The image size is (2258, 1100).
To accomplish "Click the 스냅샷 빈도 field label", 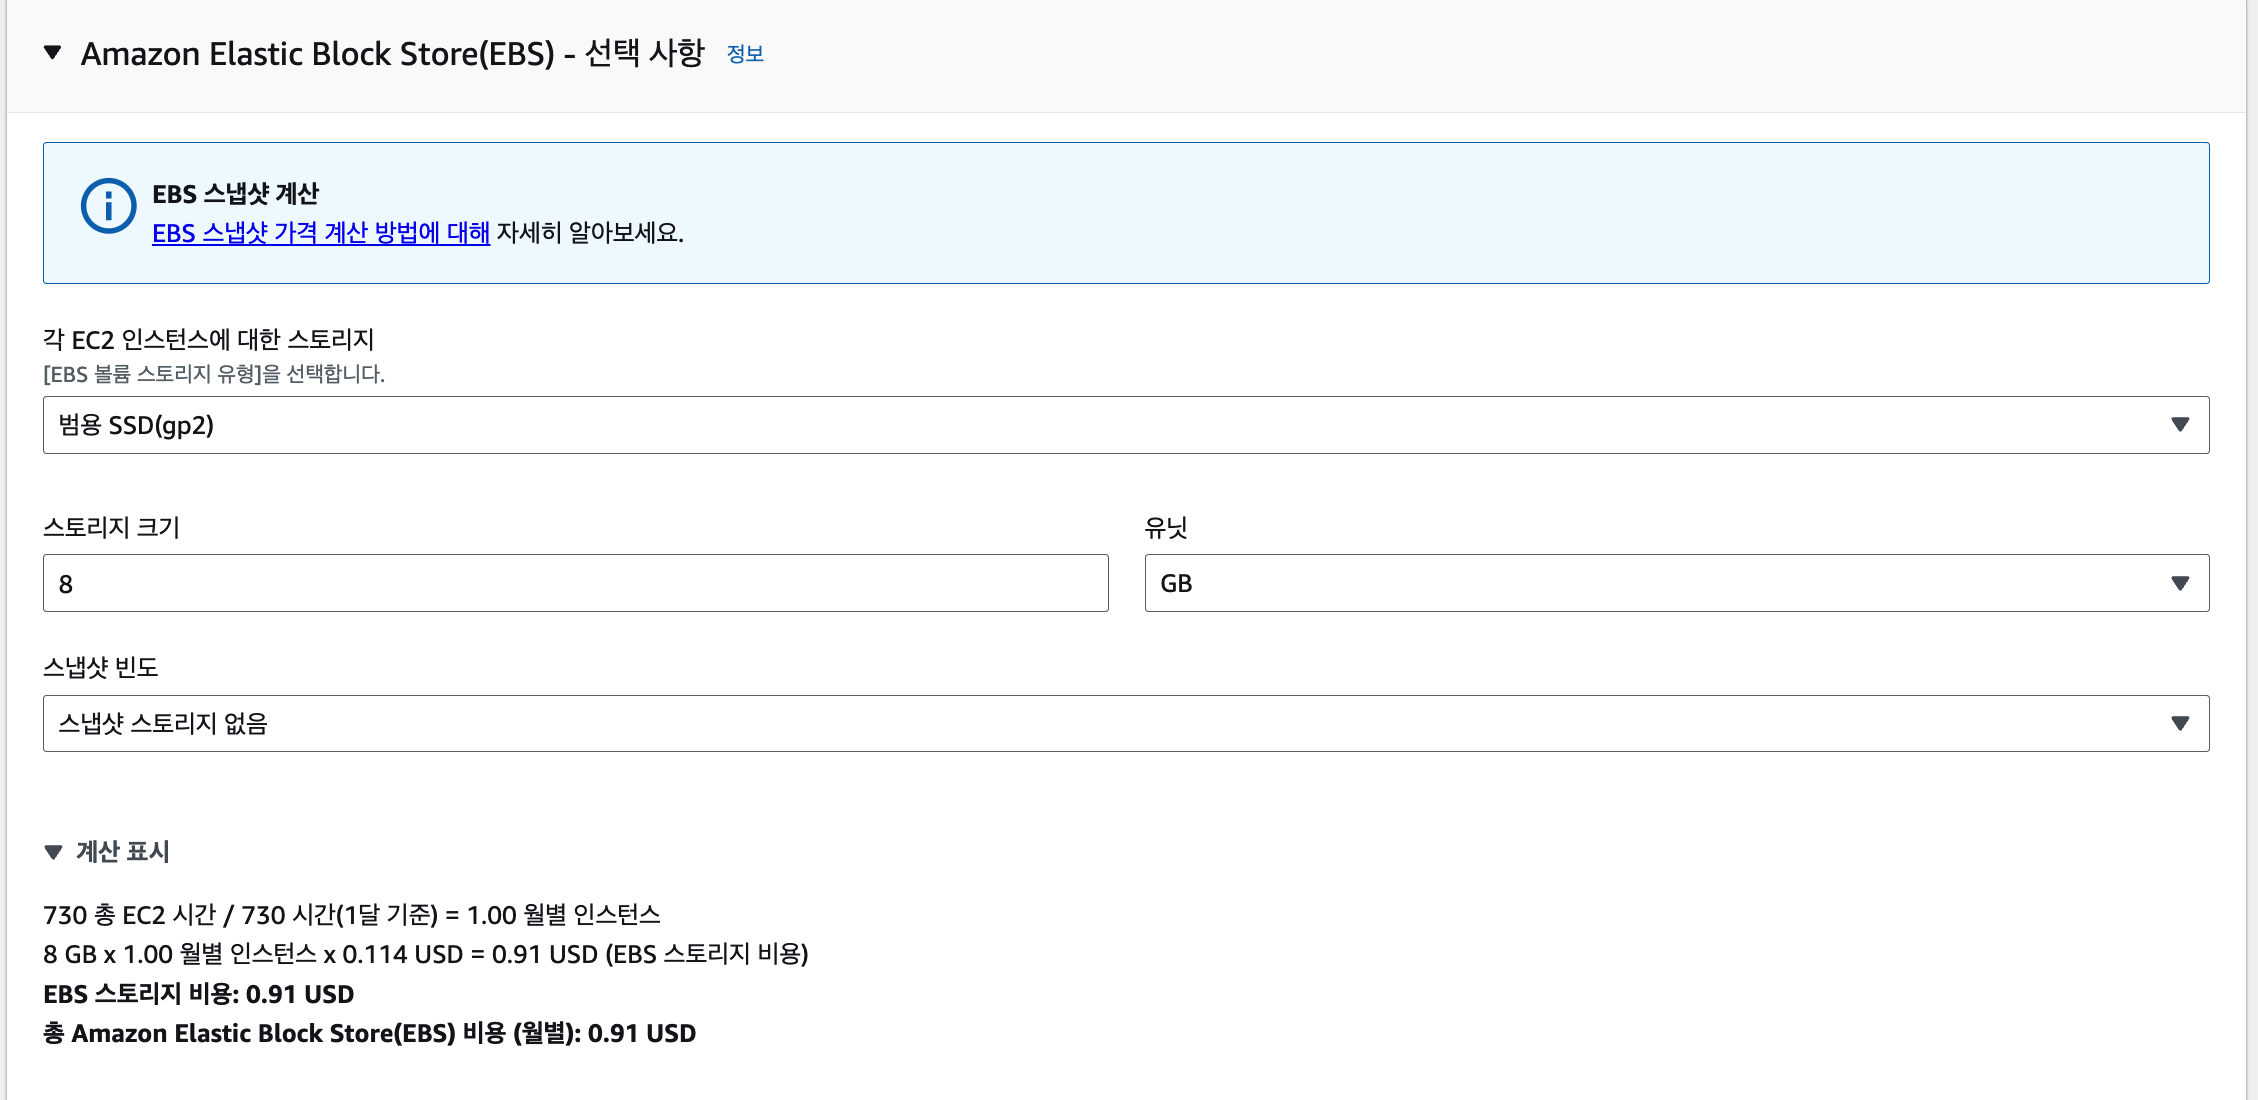I will tap(100, 667).
